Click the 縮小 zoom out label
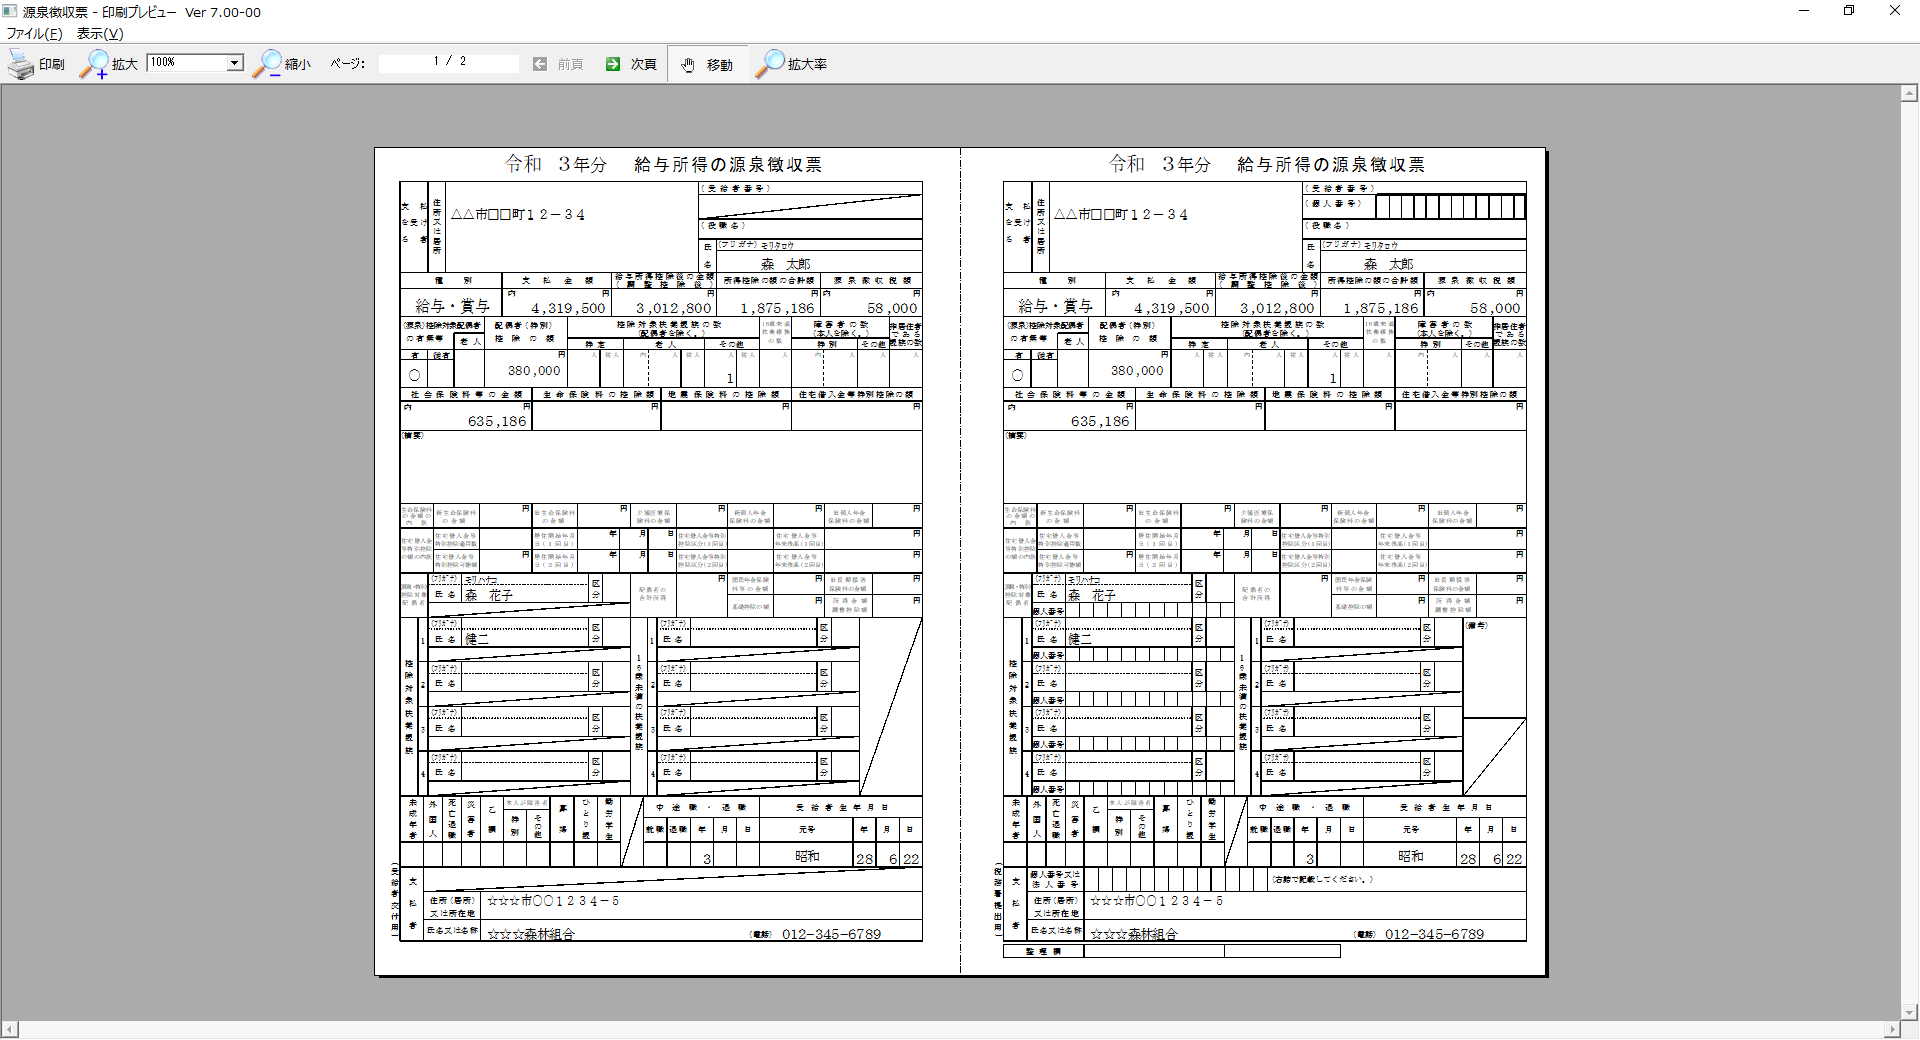The width and height of the screenshot is (1920, 1040). 297,64
